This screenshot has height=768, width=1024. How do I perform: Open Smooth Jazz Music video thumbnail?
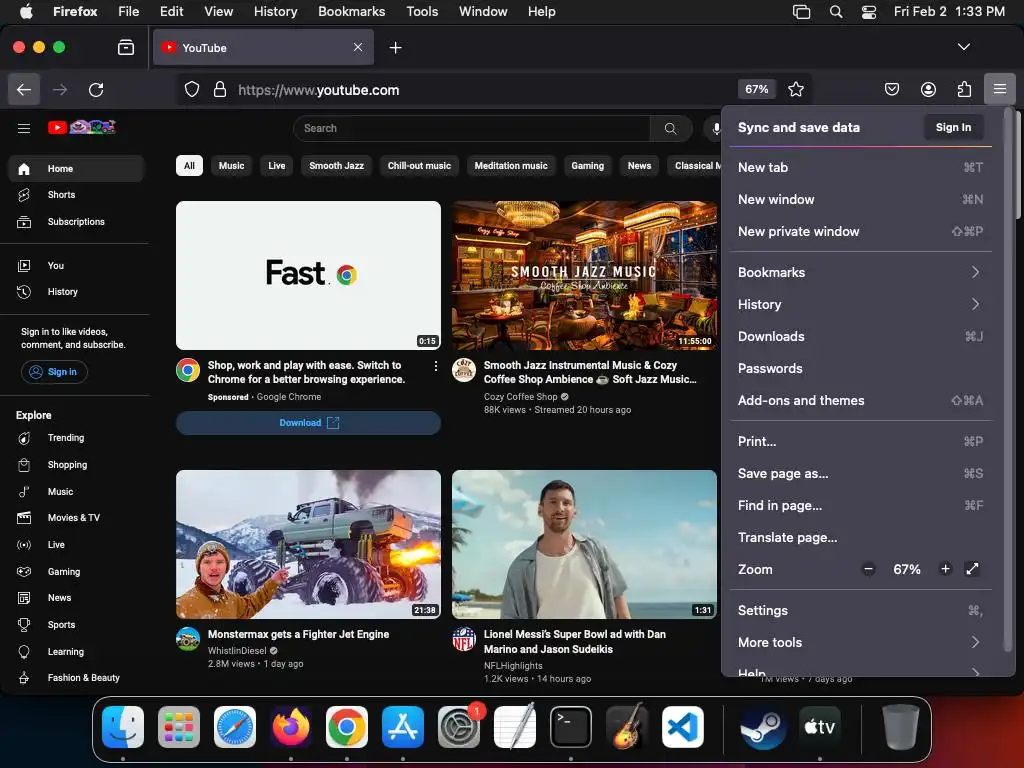[x=584, y=275]
